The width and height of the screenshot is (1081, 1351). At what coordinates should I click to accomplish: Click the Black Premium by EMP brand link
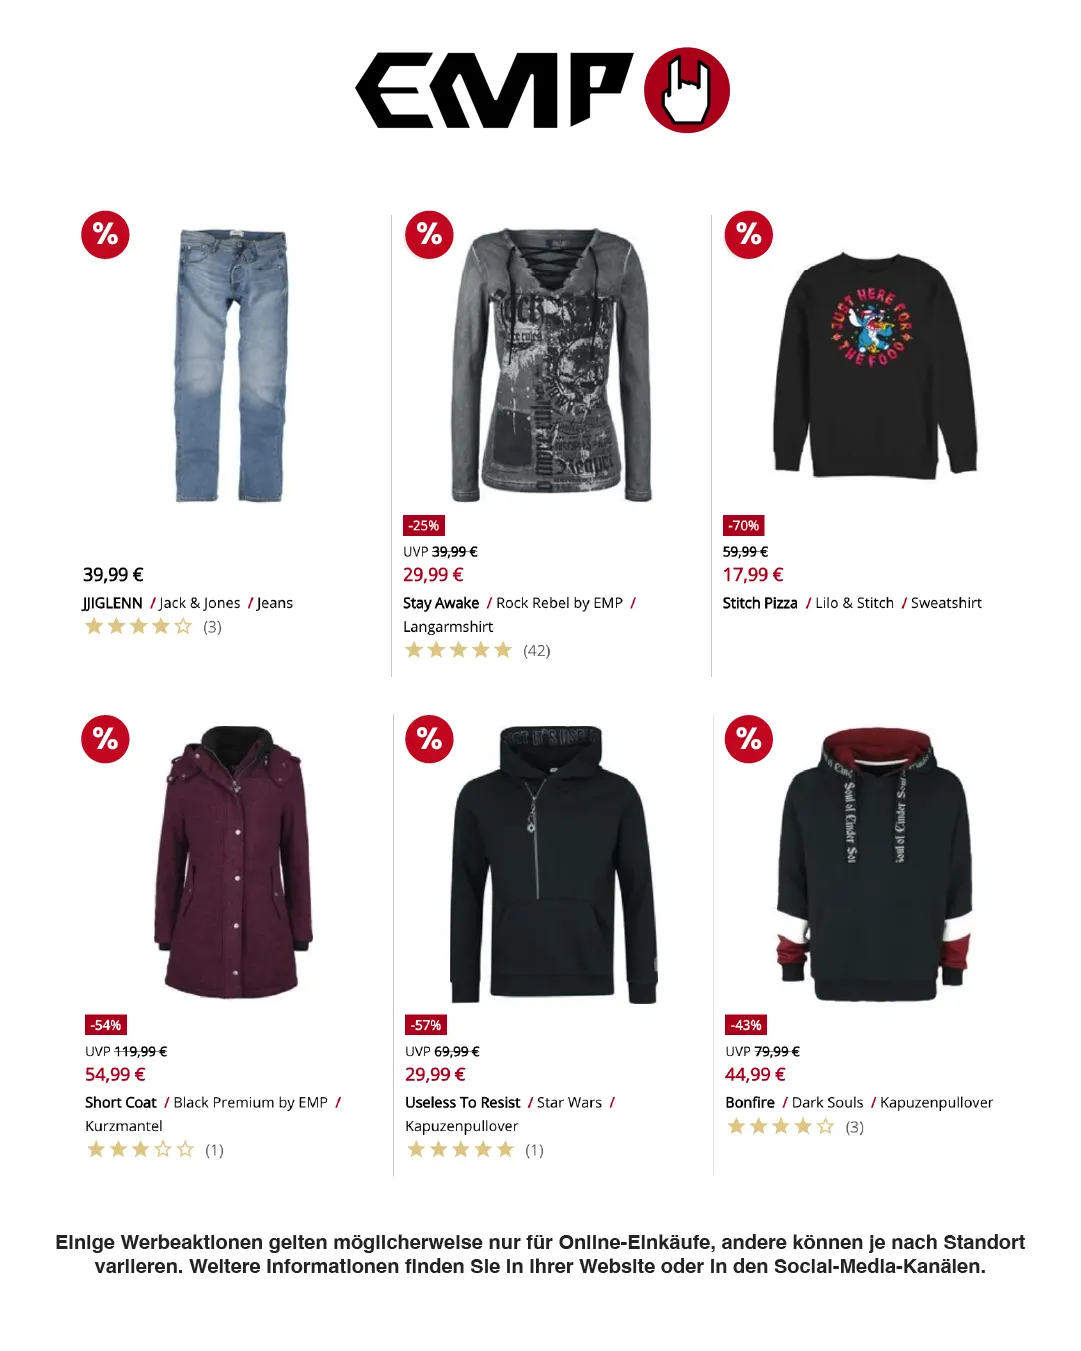(x=251, y=1103)
